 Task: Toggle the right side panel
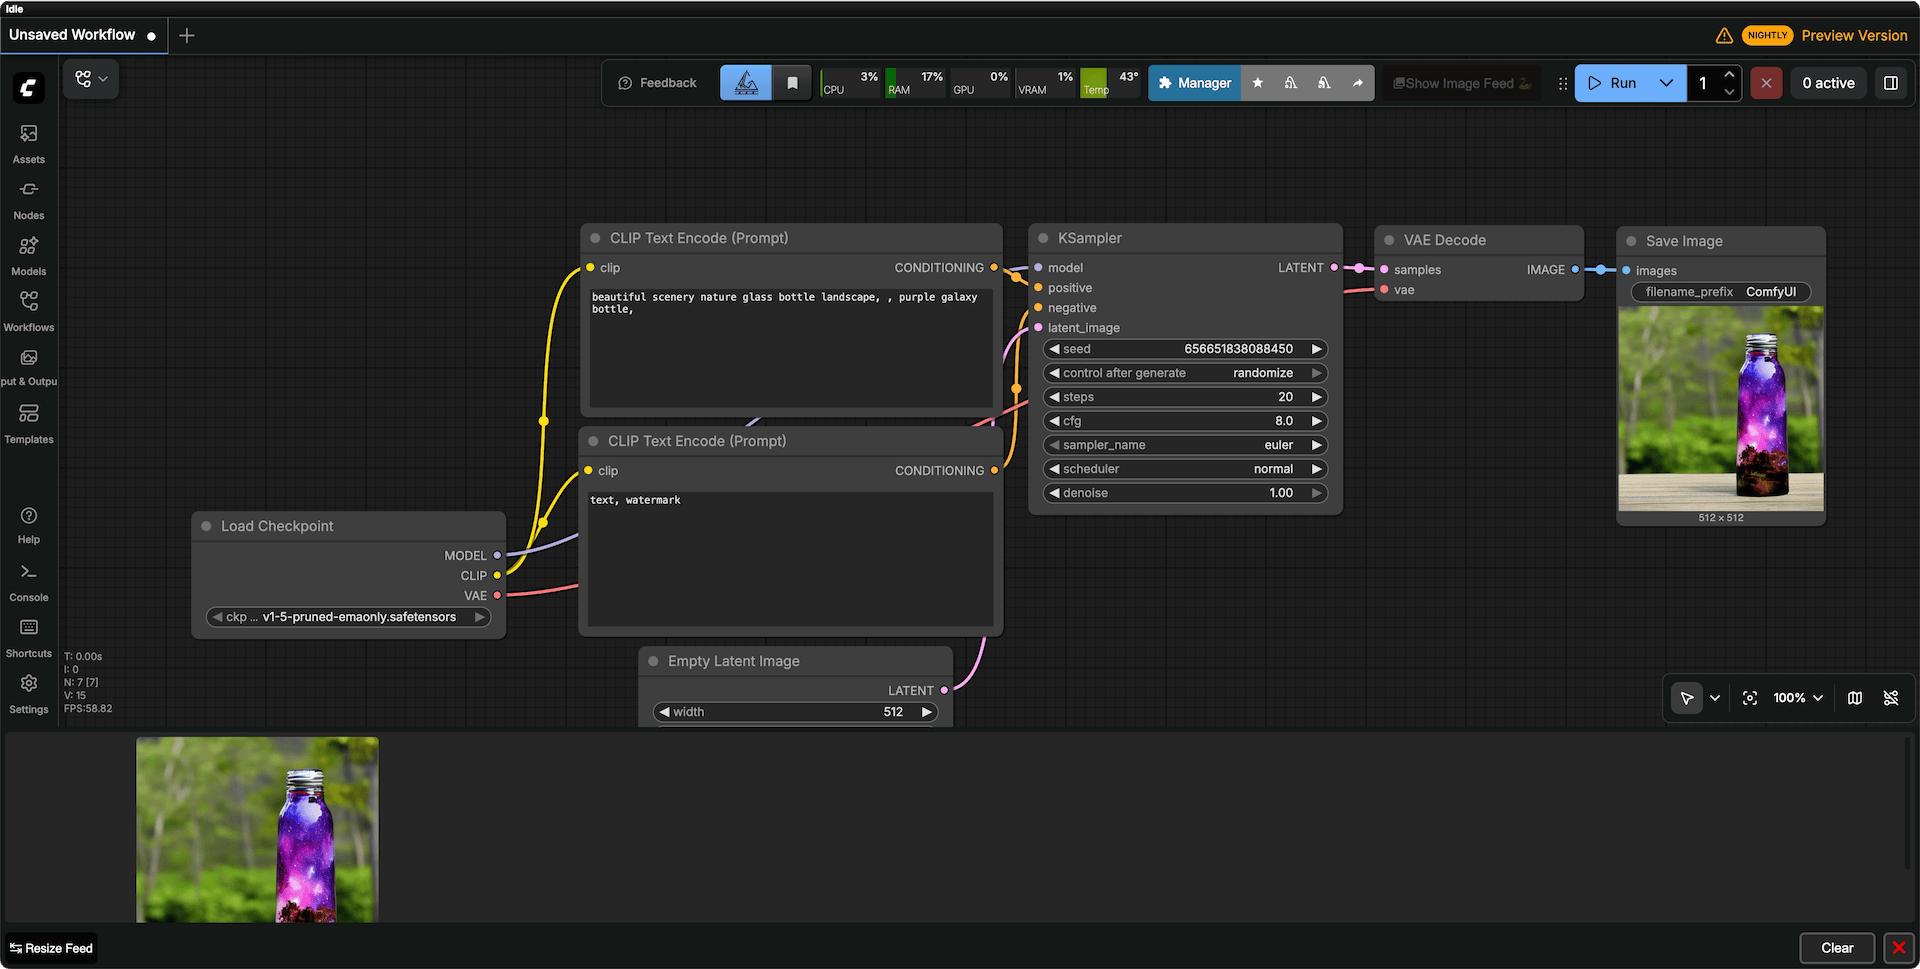pyautogui.click(x=1891, y=83)
